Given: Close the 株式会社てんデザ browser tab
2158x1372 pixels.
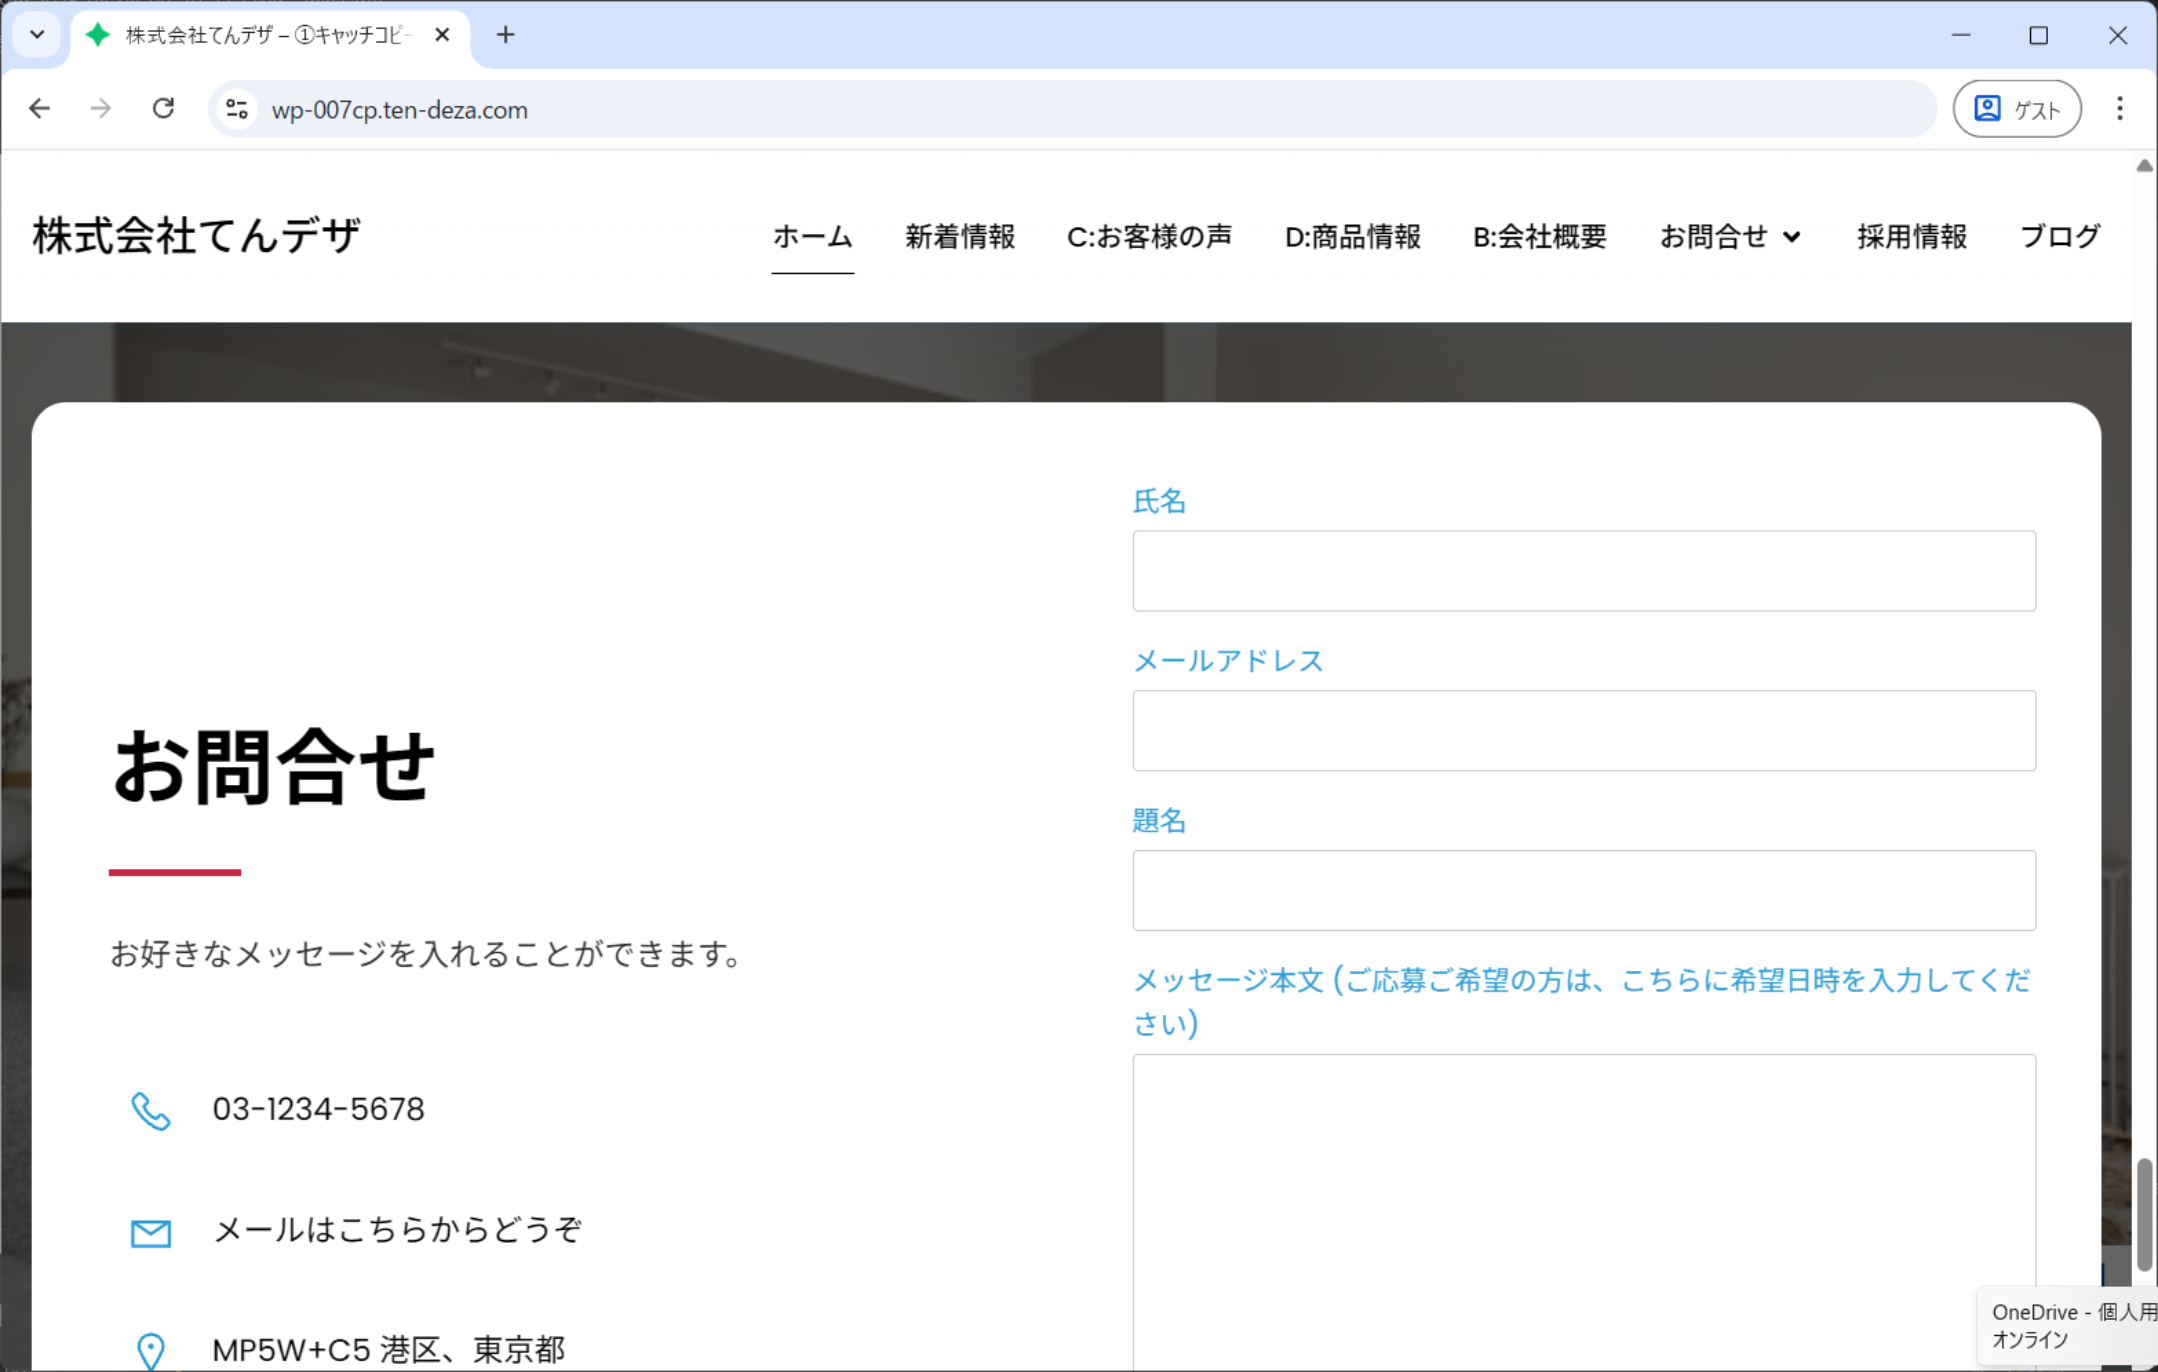Looking at the screenshot, I should pos(442,35).
